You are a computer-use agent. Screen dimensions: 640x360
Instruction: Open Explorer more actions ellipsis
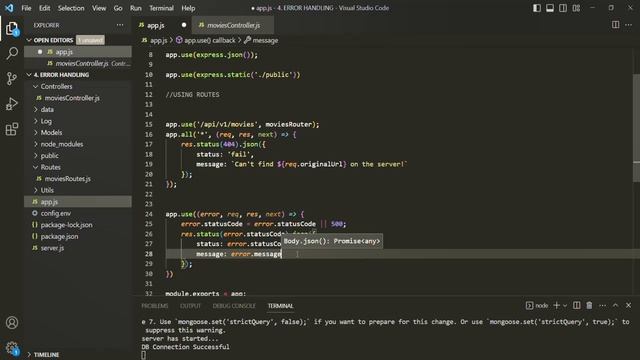(120, 25)
